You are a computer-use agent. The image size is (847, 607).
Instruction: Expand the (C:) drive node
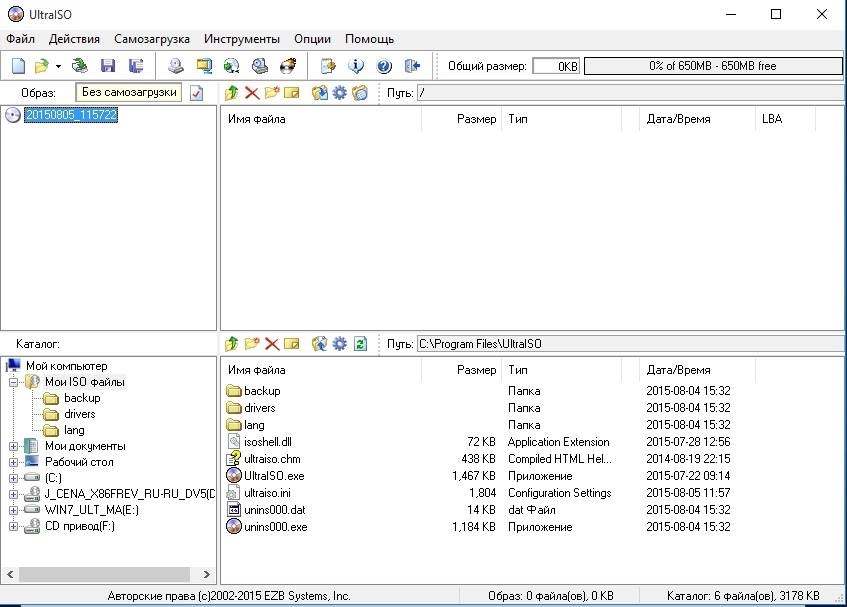[x=14, y=478]
